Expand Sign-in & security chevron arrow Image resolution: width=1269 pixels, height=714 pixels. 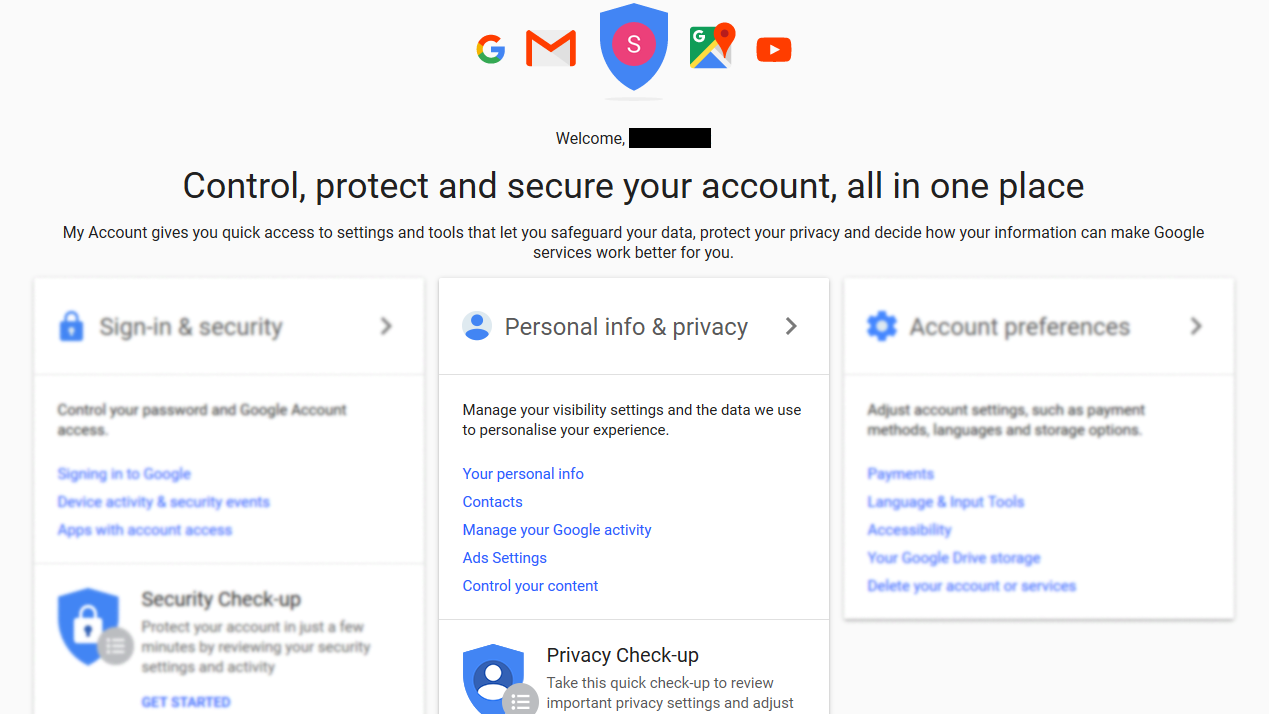pyautogui.click(x=386, y=326)
